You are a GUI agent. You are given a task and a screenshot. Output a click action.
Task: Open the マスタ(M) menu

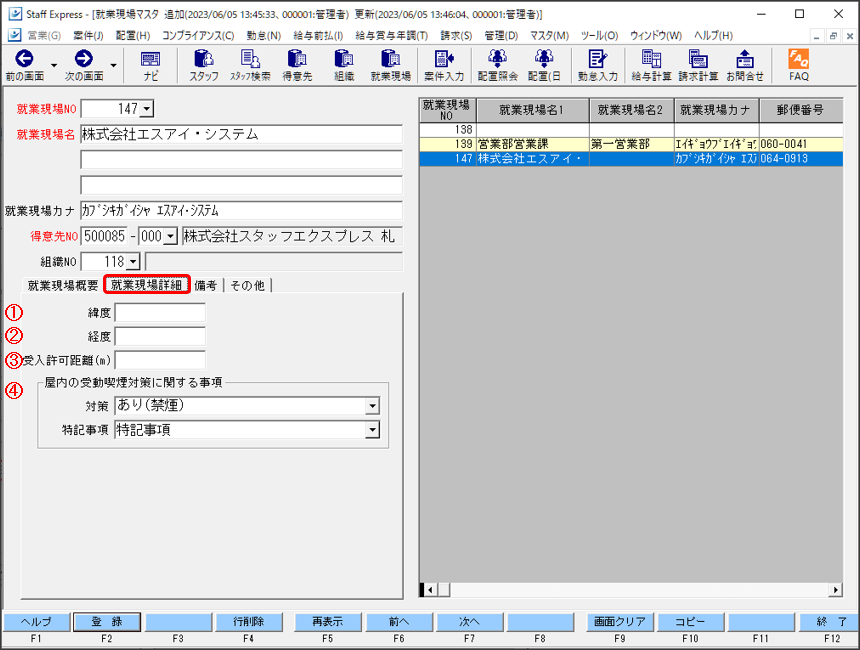click(549, 36)
